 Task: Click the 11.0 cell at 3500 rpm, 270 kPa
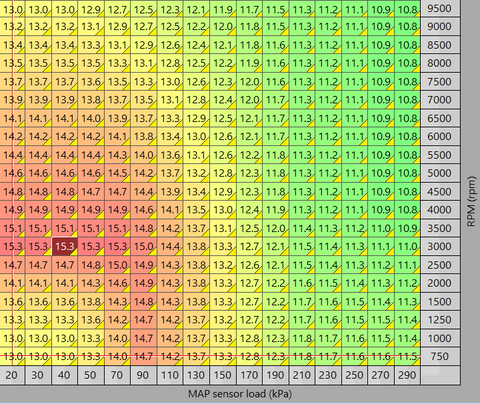[x=381, y=228]
